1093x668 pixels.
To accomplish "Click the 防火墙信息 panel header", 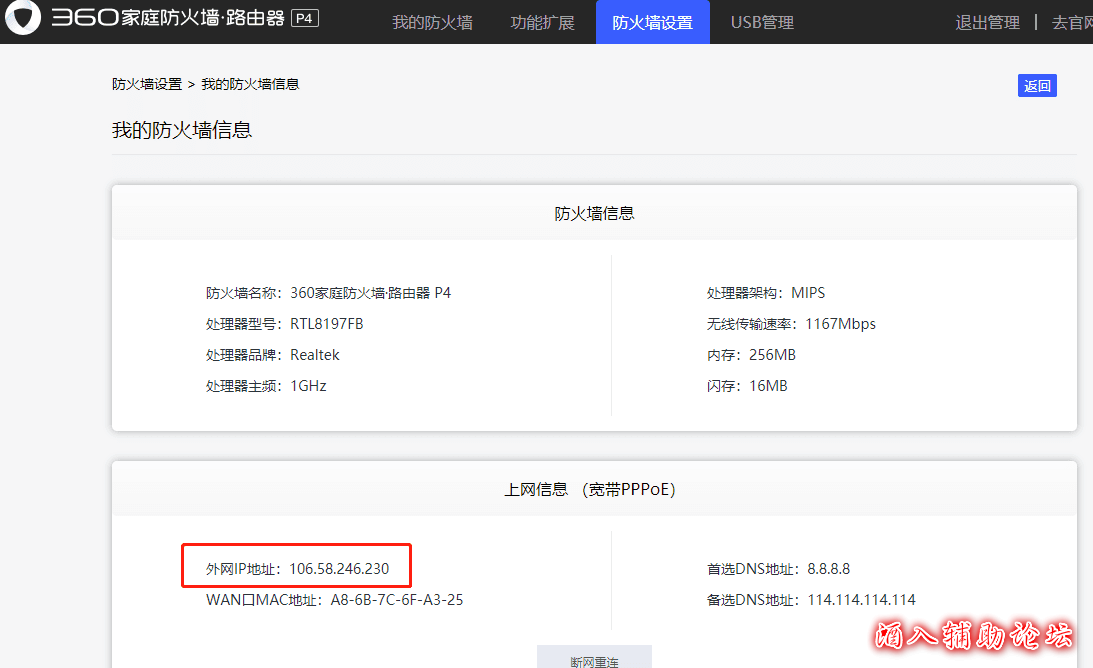I will [594, 213].
